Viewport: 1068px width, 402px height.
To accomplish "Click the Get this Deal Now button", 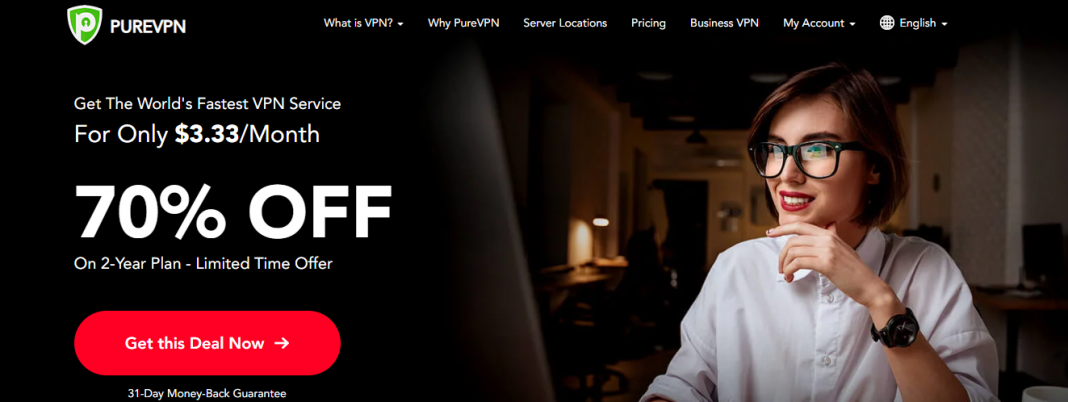I will tap(207, 343).
